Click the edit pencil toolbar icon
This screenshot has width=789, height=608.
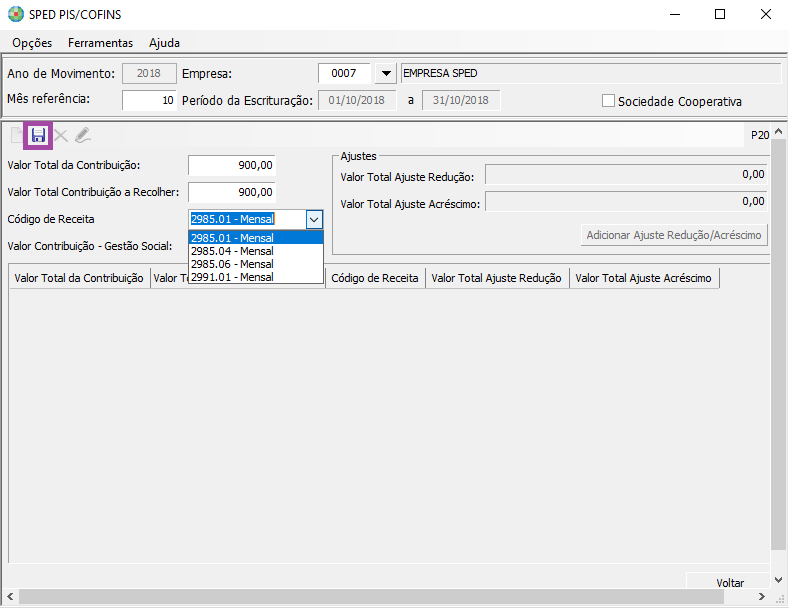[83, 135]
